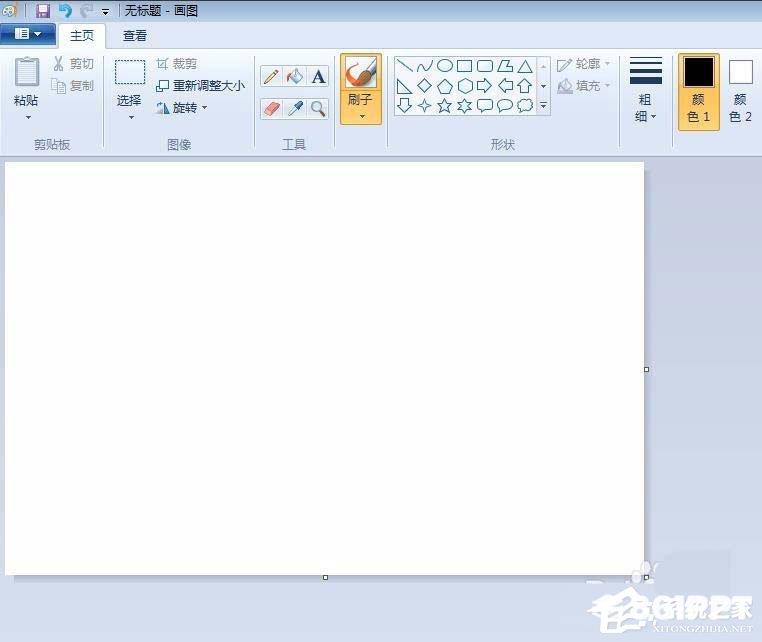Pick the Curve shape
The image size is (762, 642).
pos(425,66)
